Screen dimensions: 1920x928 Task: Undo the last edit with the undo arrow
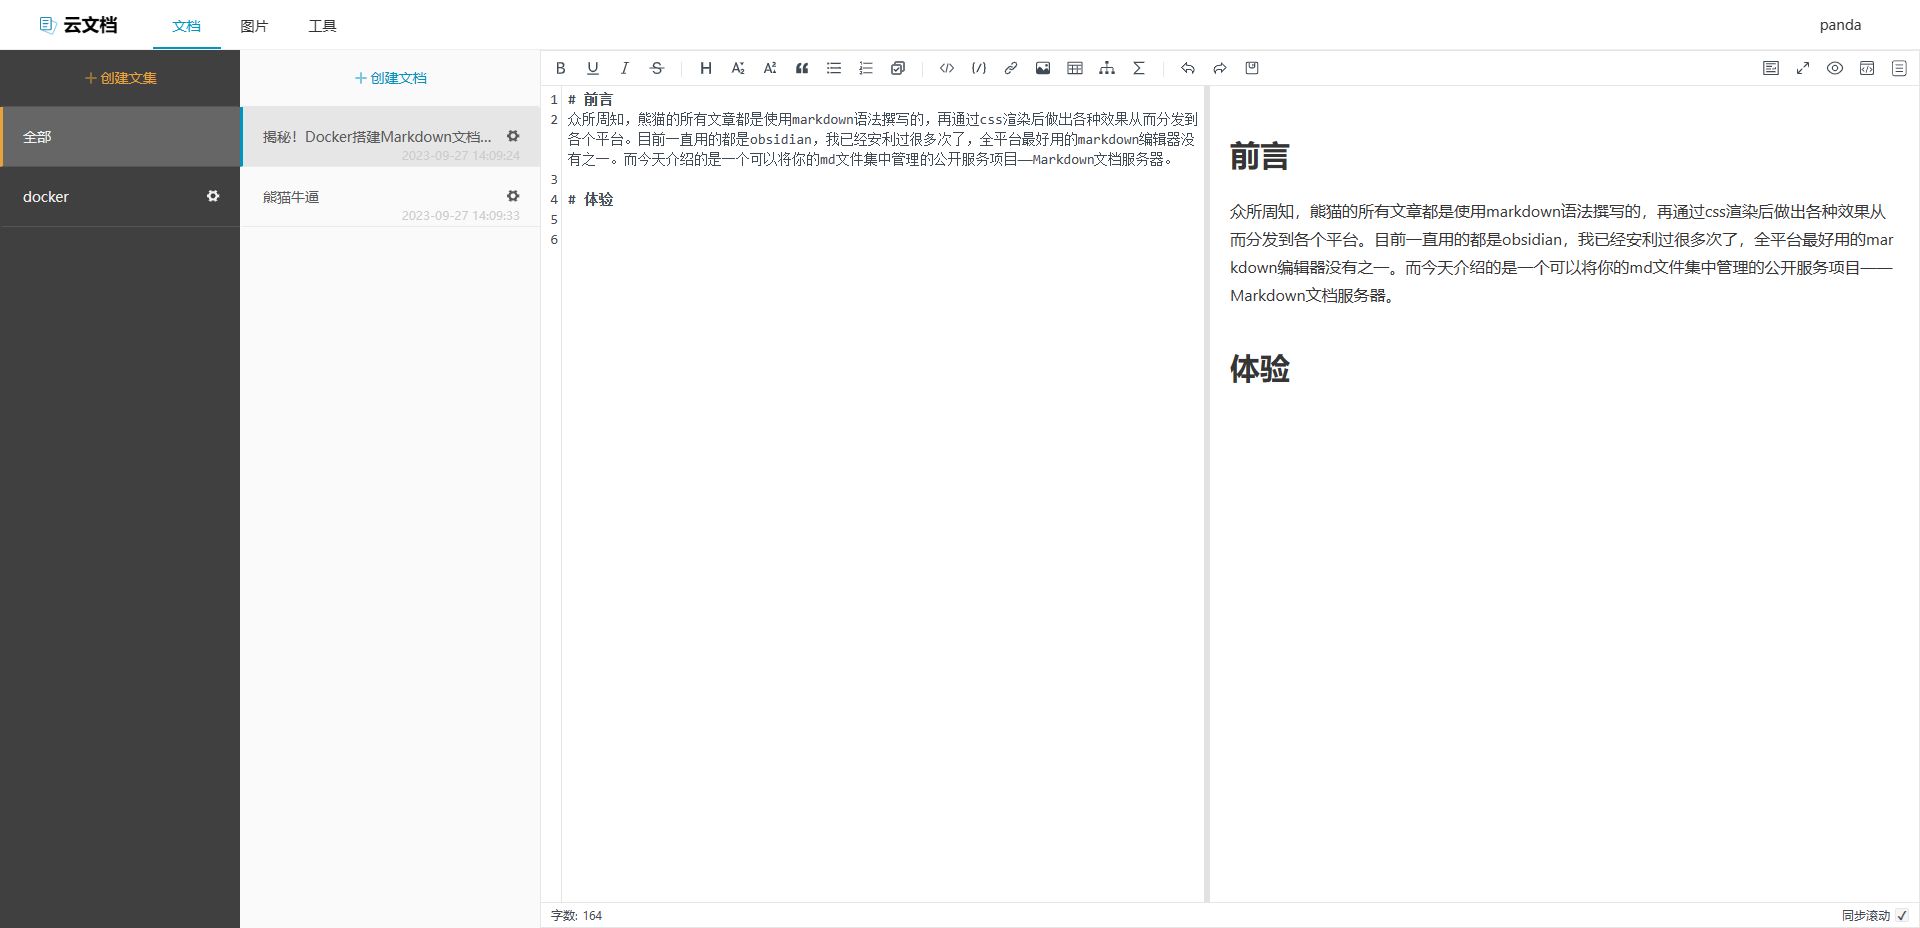pos(1188,68)
